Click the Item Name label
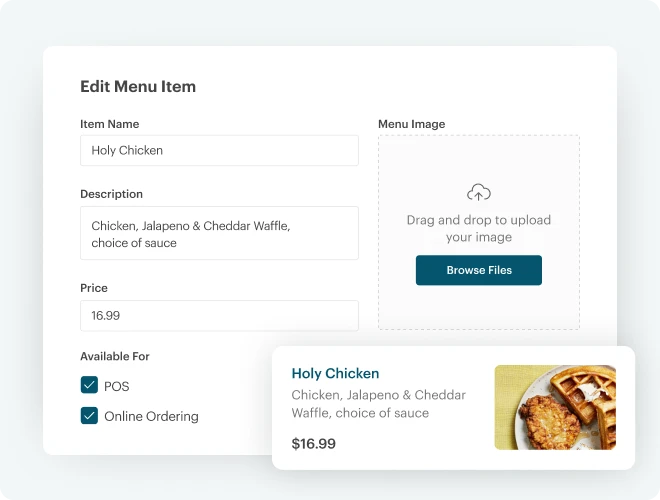This screenshot has width=660, height=500. click(109, 124)
